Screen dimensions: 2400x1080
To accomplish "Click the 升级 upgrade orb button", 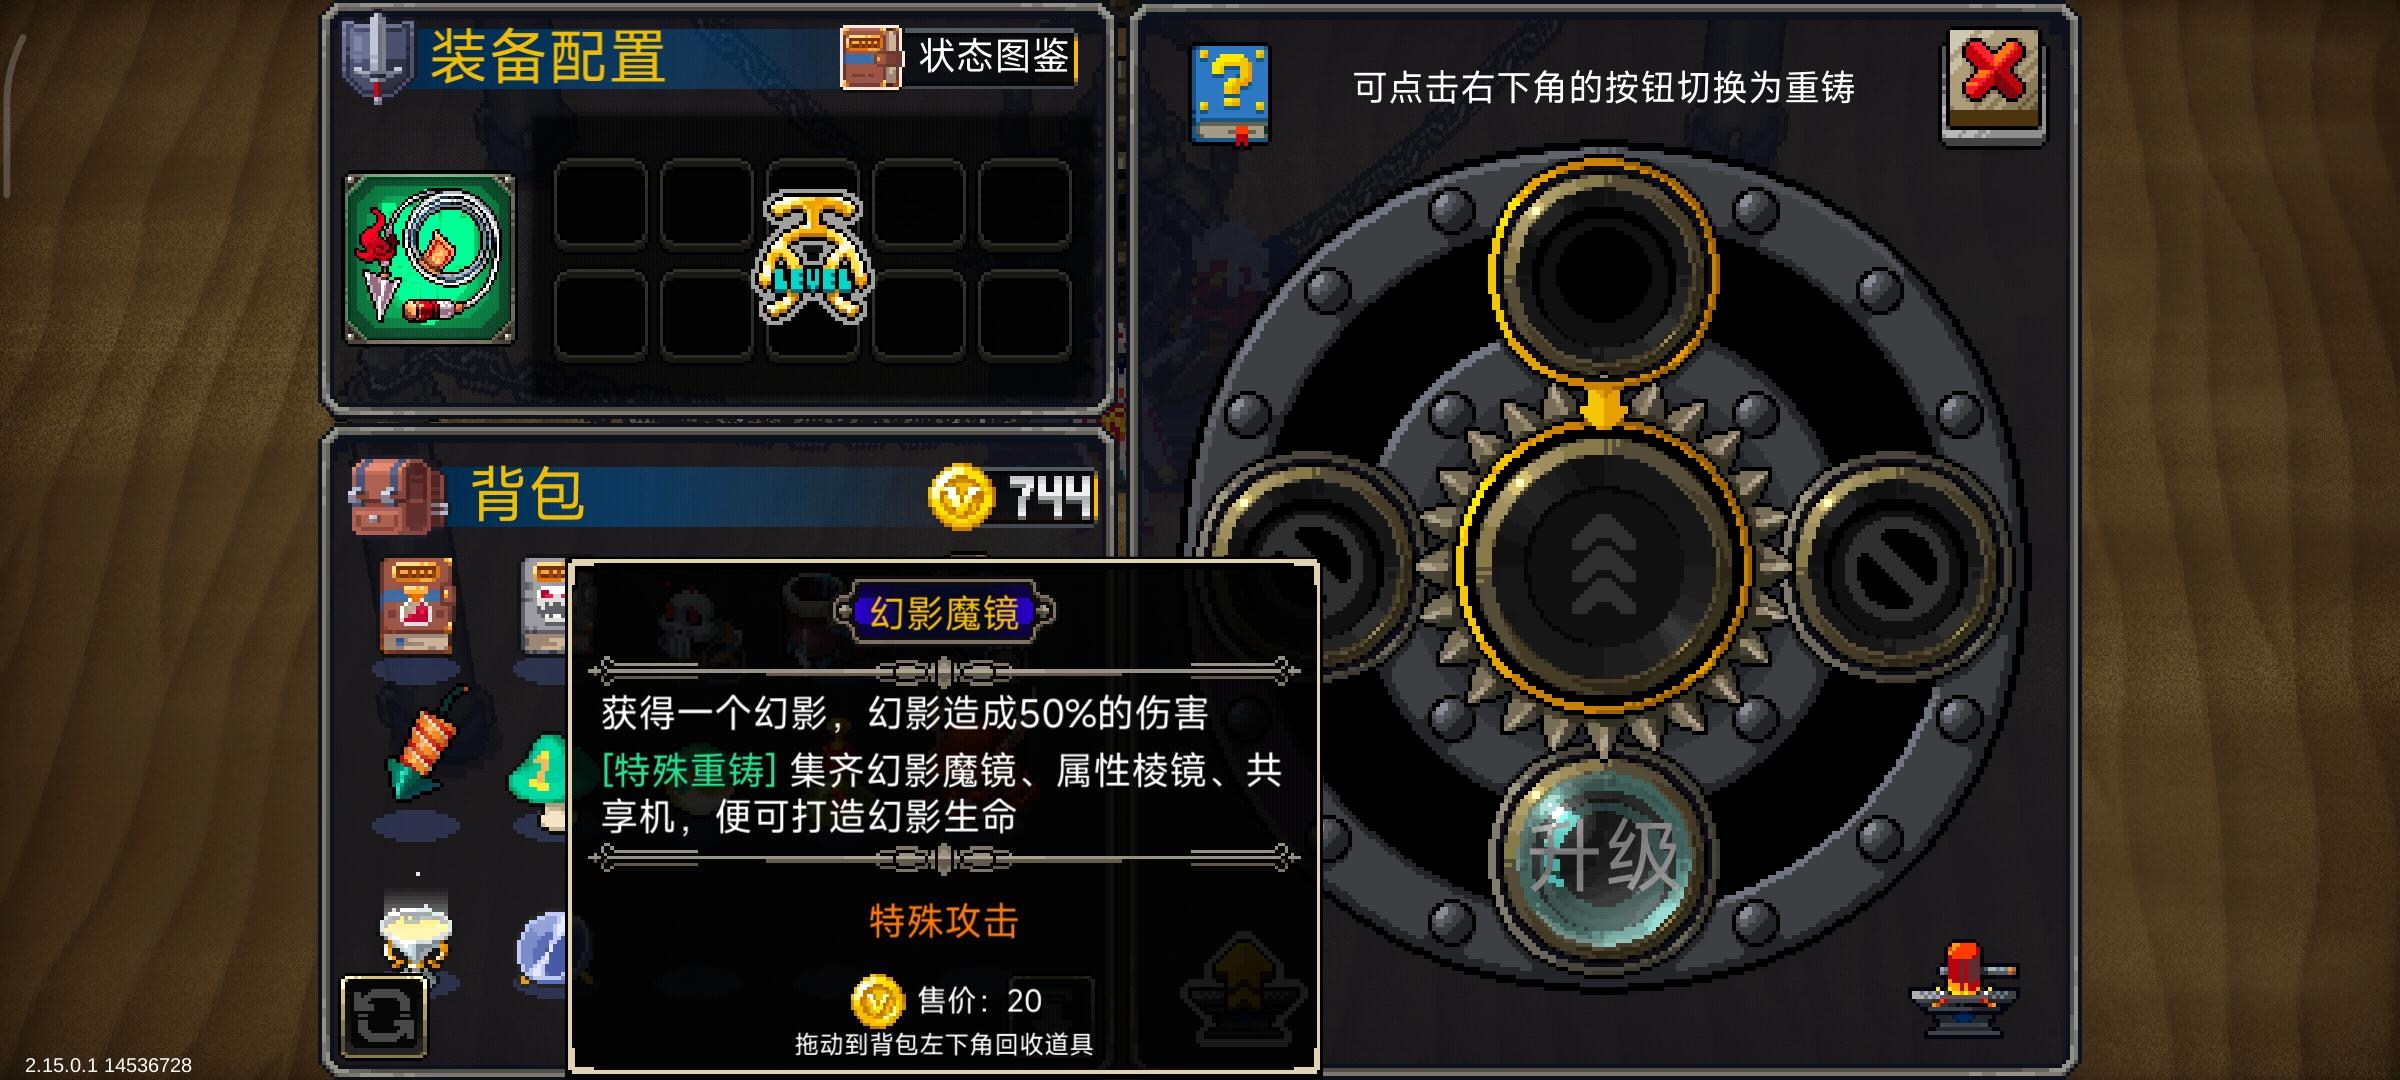I will click(1603, 857).
